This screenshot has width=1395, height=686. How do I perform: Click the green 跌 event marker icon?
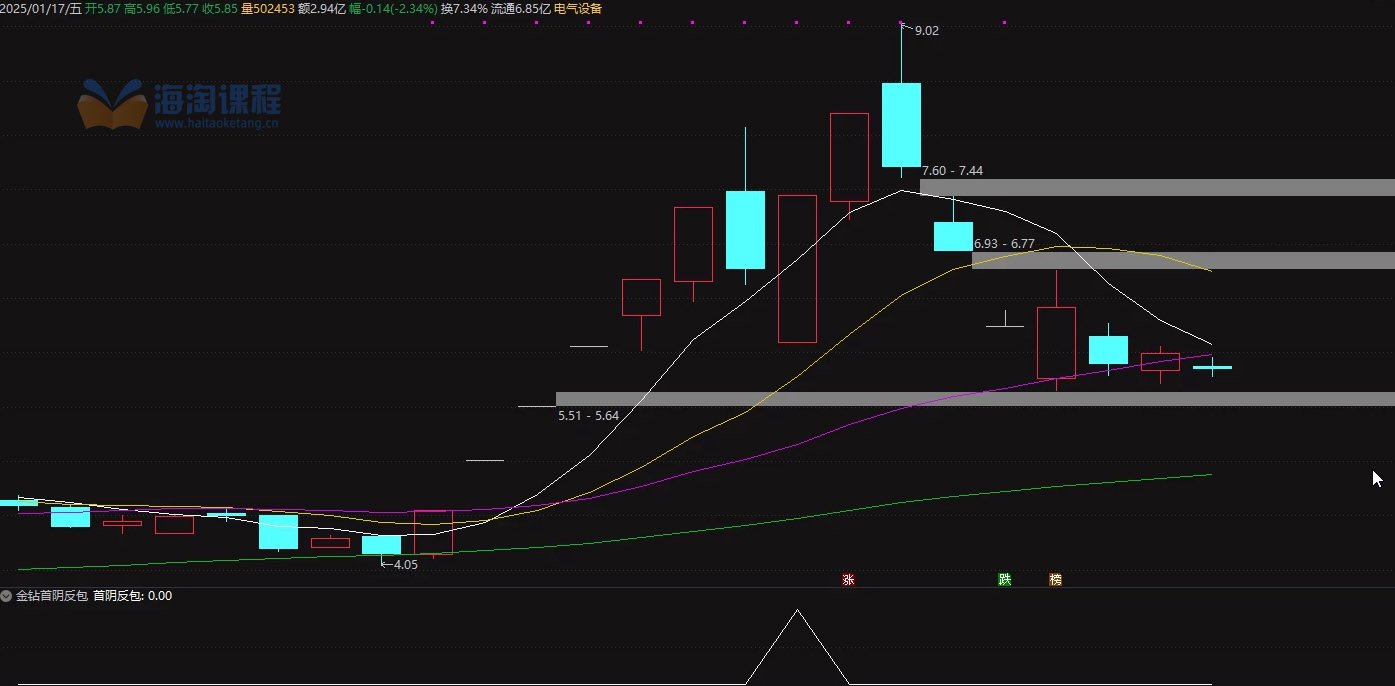pyautogui.click(x=1004, y=579)
